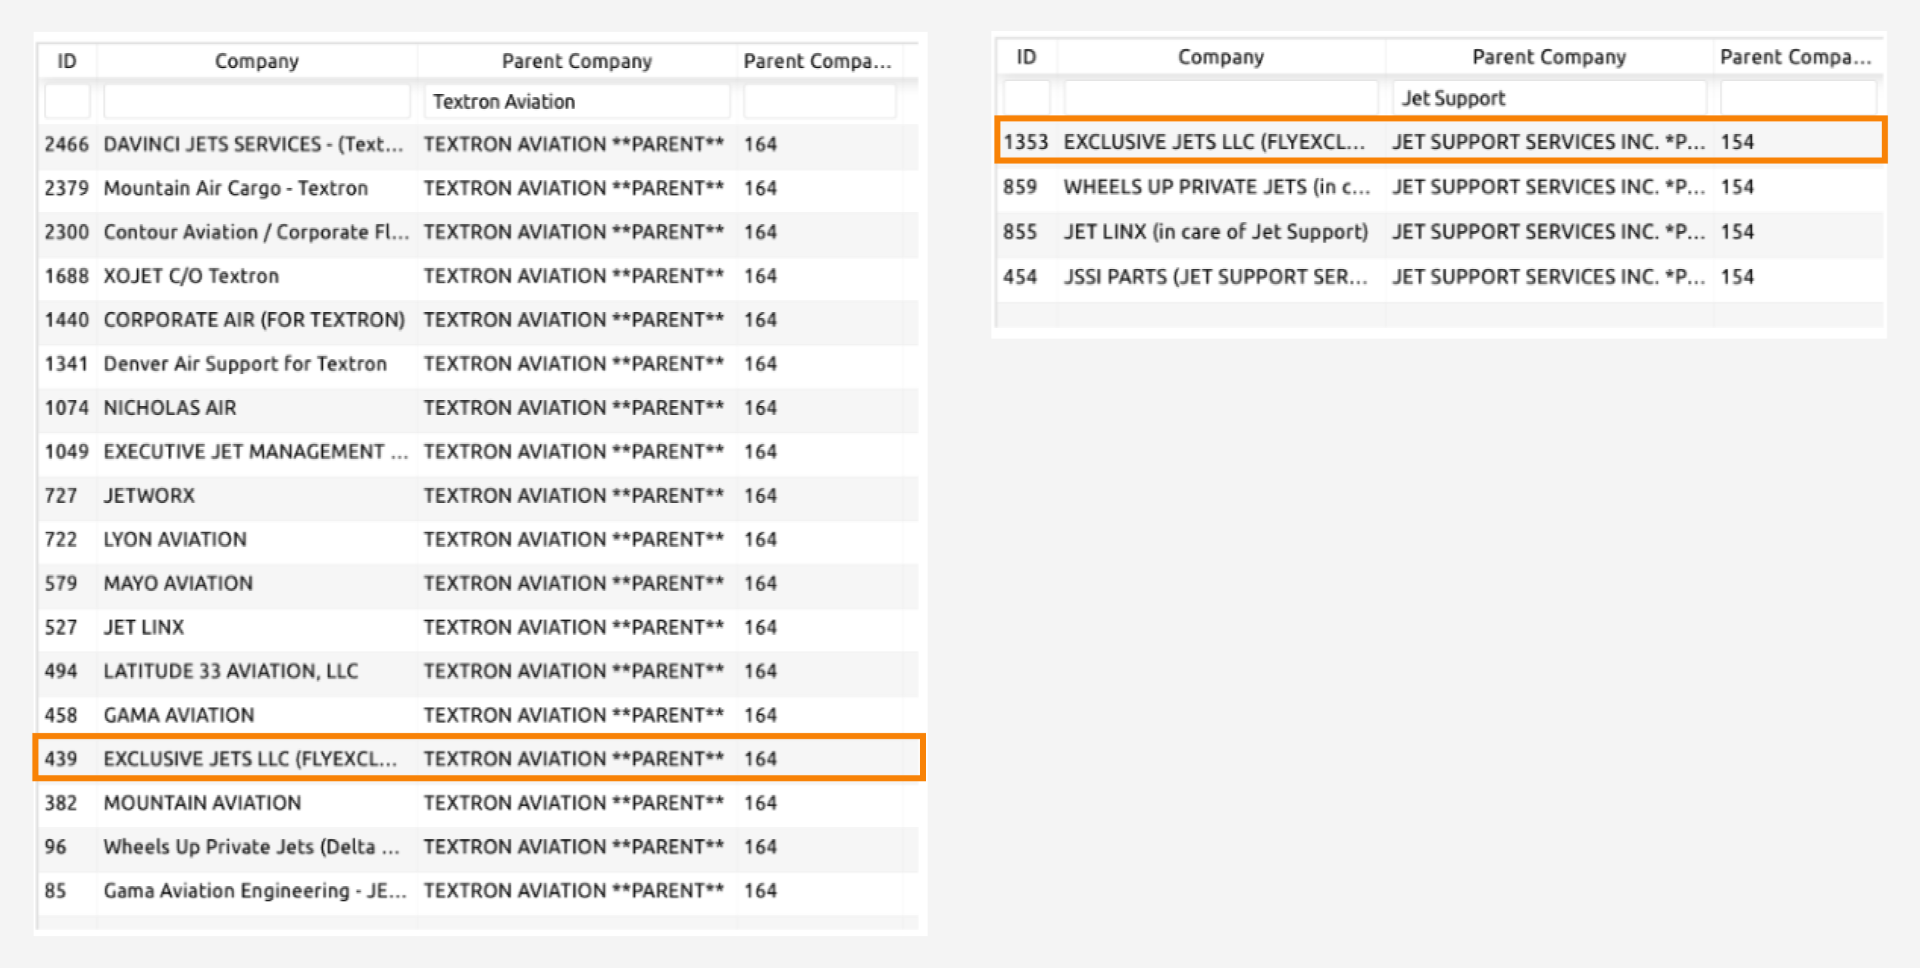Image resolution: width=1920 pixels, height=968 pixels.
Task: Select the EXCLUSIVE JETS LLC row with ID 439
Action: [x=478, y=759]
